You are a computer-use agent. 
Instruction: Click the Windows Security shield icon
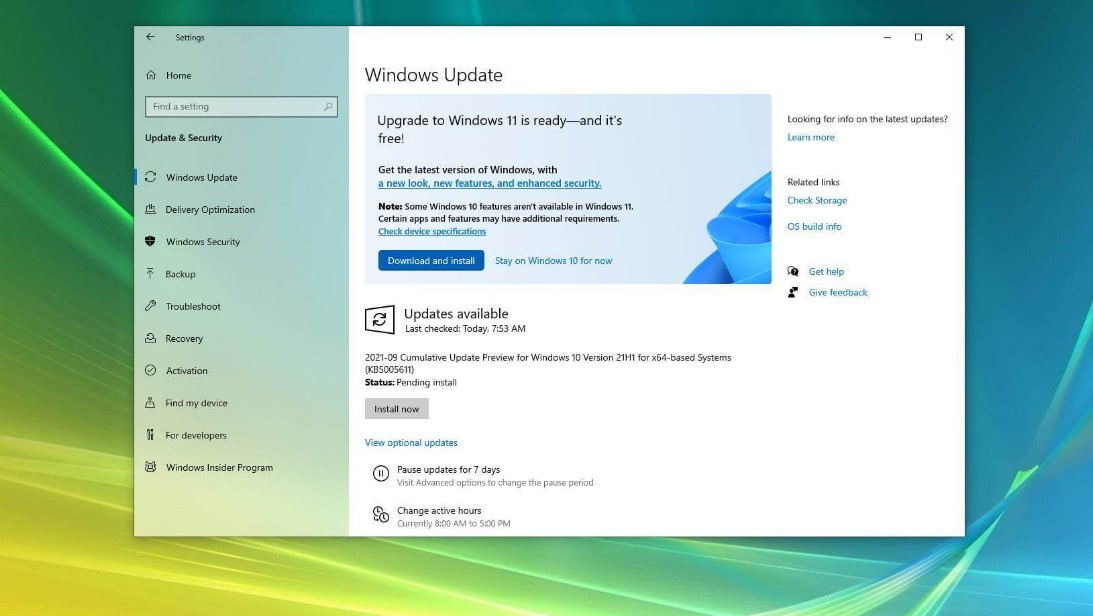point(151,241)
